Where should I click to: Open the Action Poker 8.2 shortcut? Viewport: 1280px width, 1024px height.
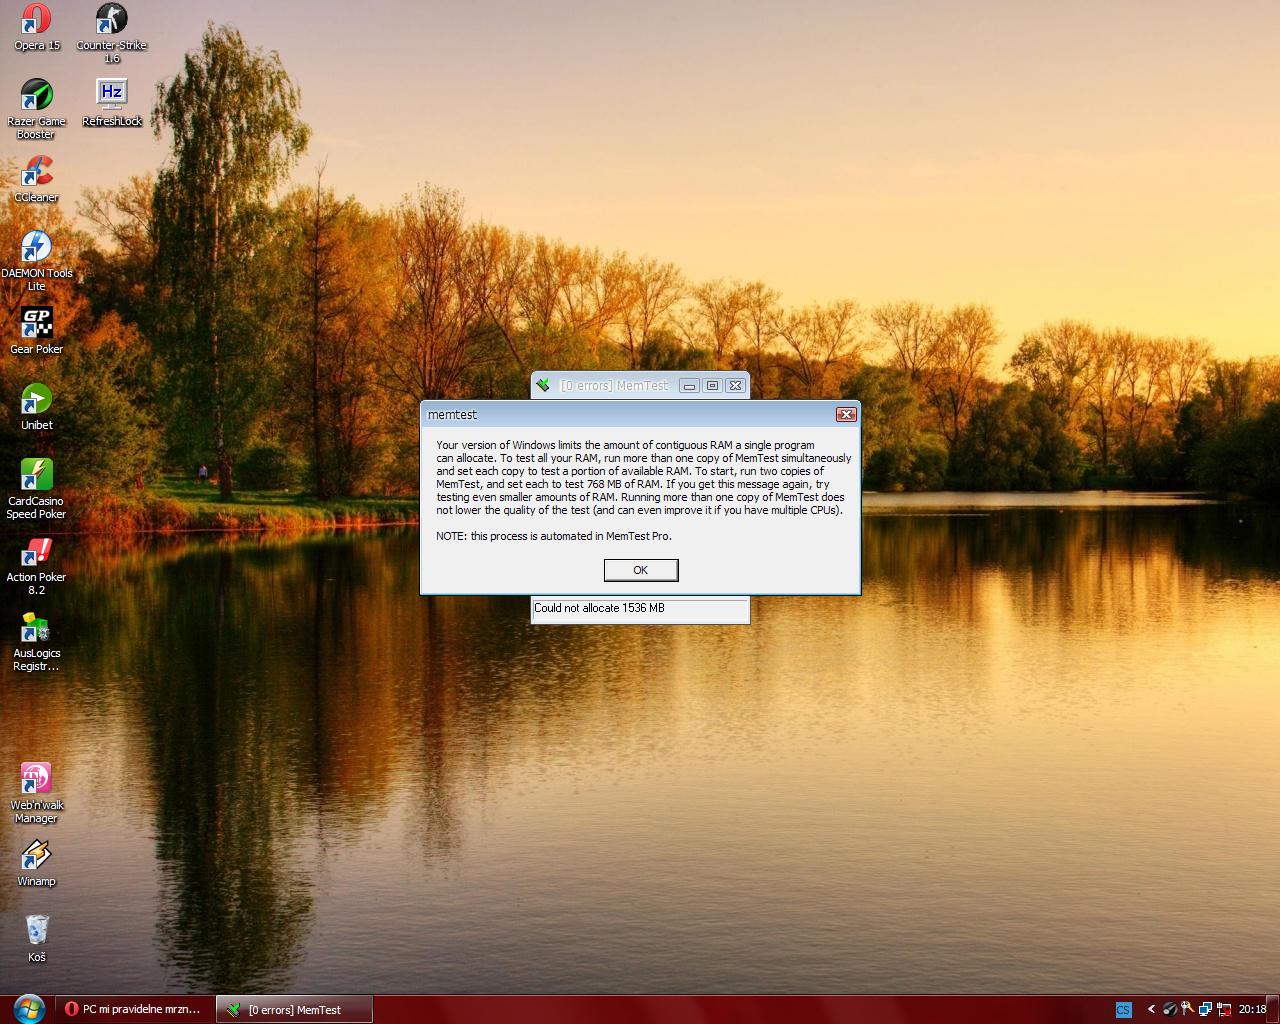point(37,552)
